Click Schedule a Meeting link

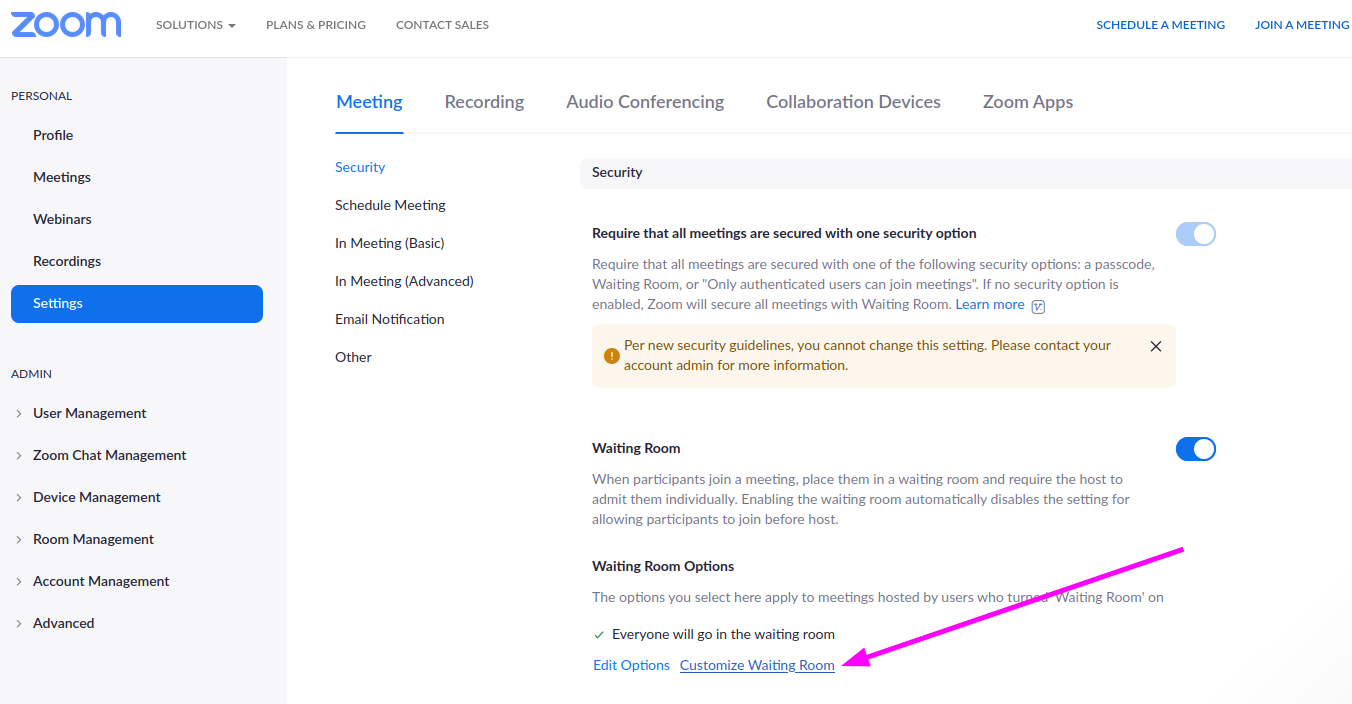tap(1160, 25)
